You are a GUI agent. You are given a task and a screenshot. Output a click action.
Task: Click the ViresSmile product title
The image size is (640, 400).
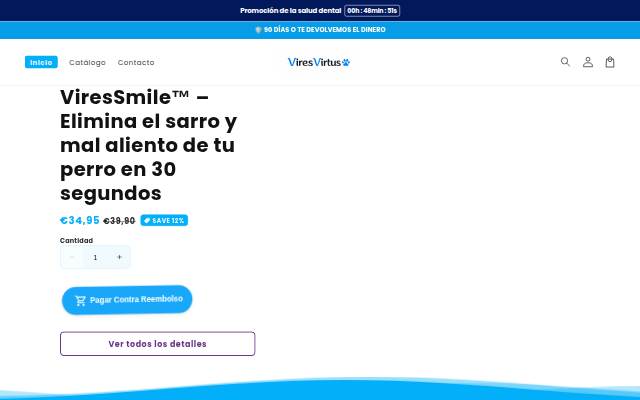click(x=149, y=145)
